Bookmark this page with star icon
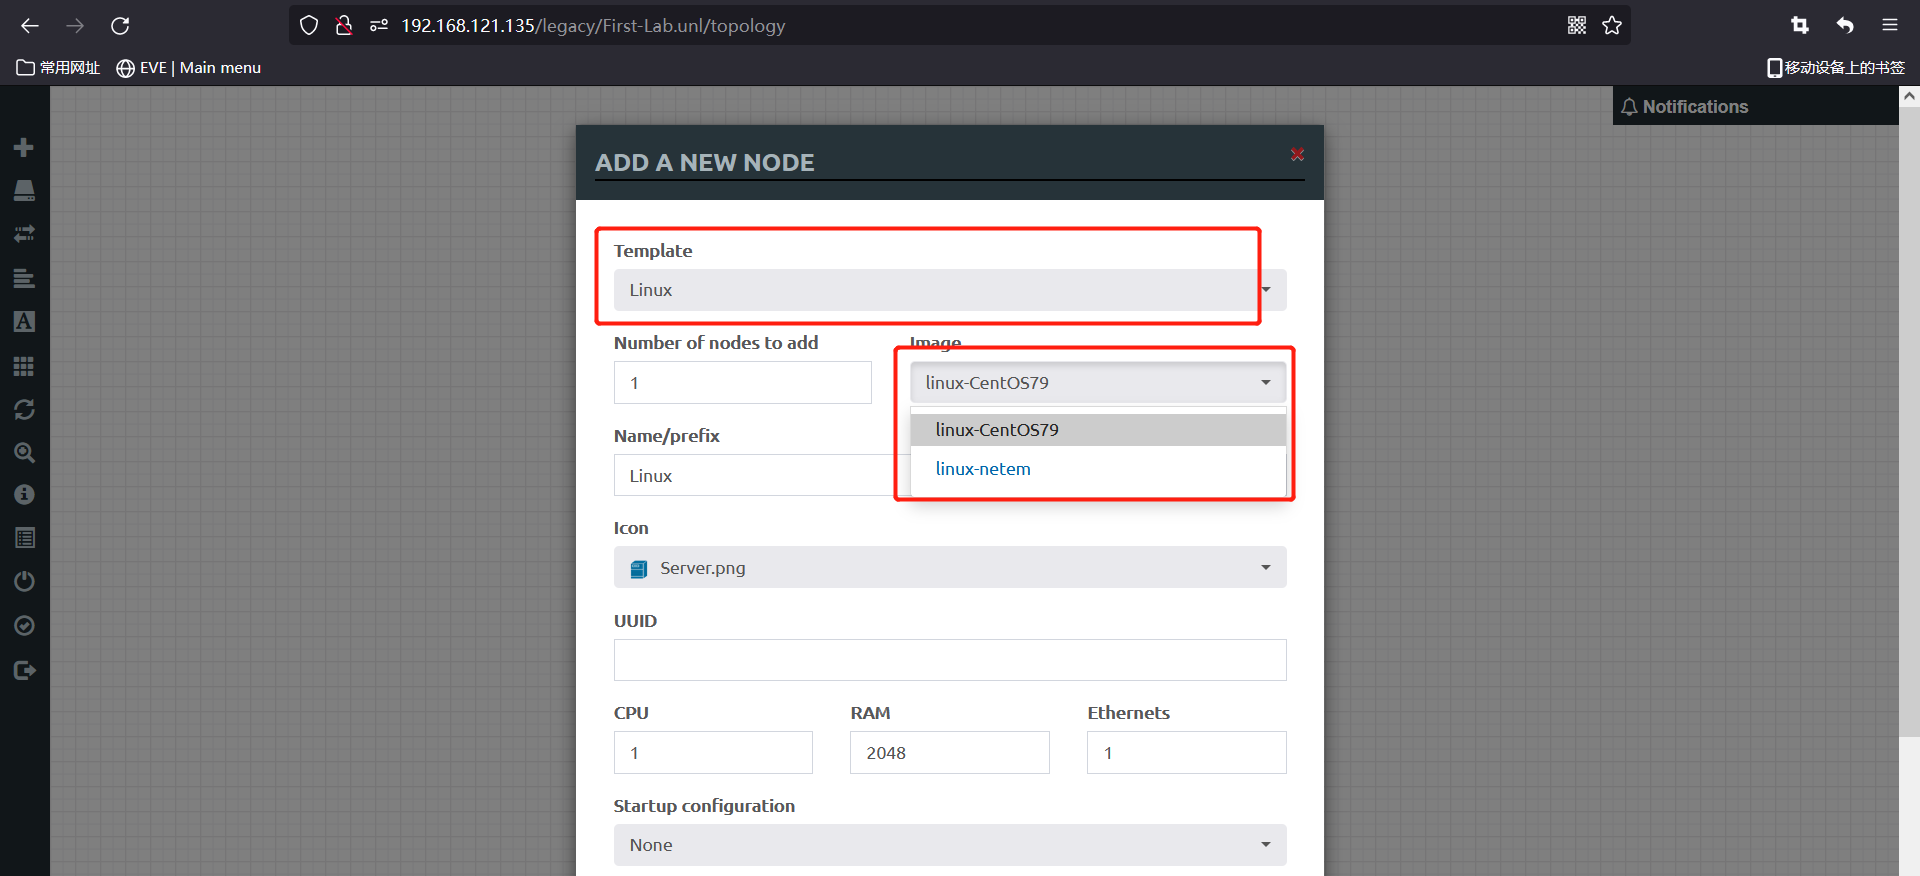The image size is (1920, 876). pos(1612,26)
